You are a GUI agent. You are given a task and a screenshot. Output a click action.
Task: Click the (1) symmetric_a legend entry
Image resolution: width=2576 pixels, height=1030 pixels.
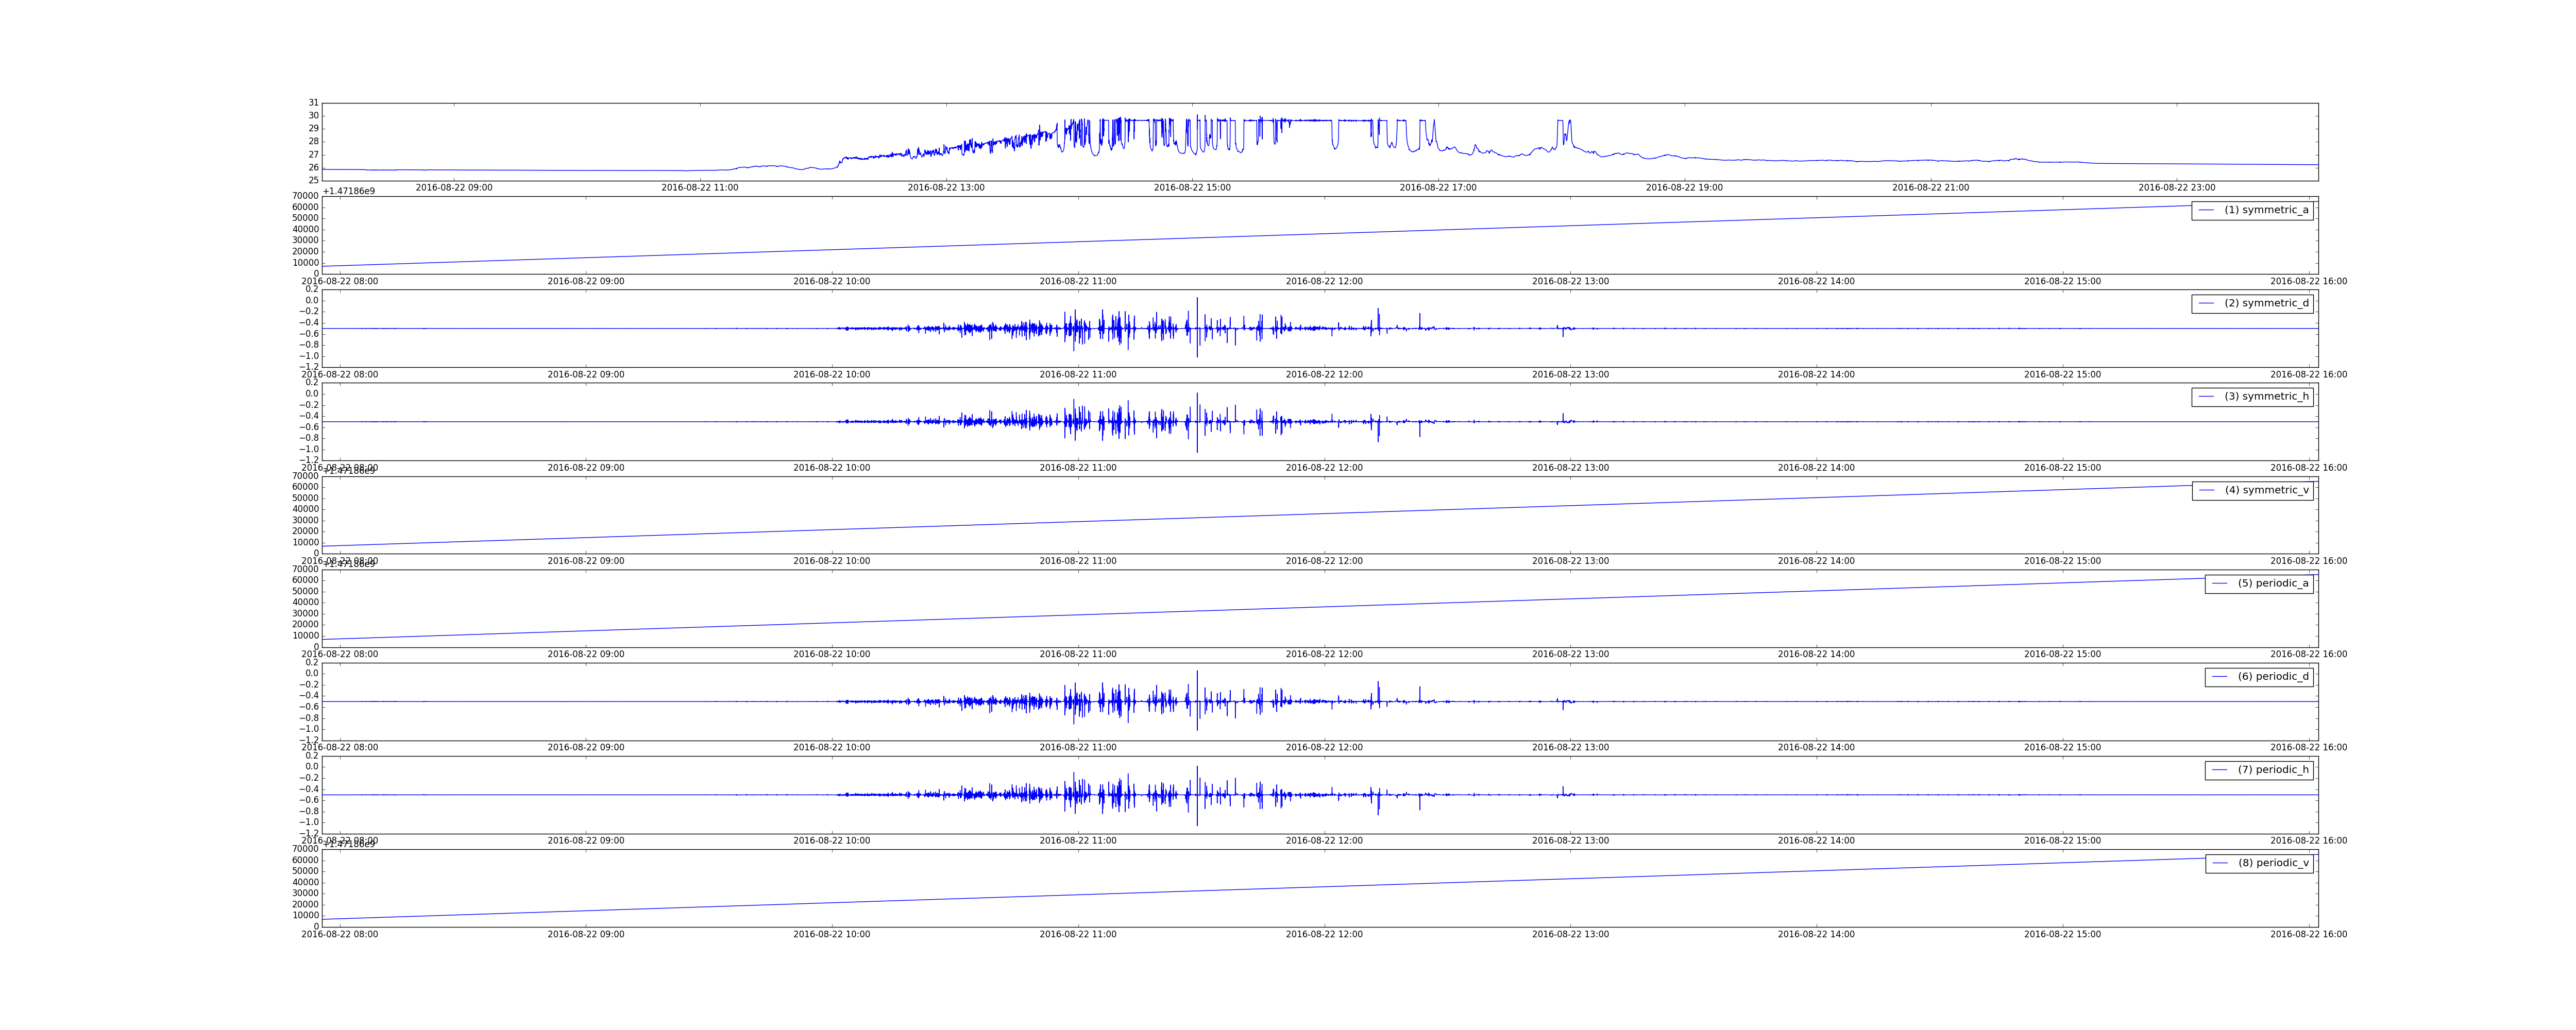coord(2266,210)
